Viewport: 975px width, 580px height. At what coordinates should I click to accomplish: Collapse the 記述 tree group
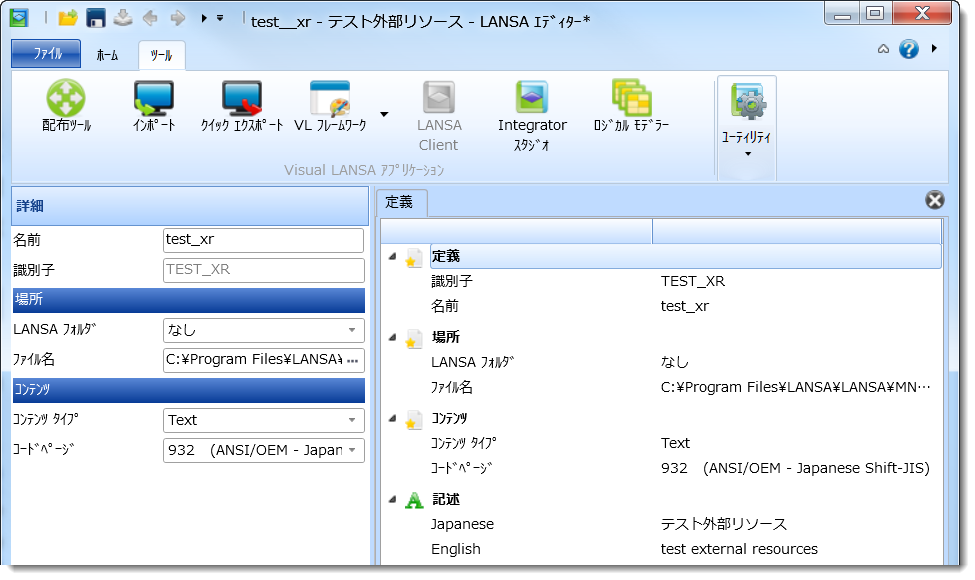pyautogui.click(x=392, y=499)
